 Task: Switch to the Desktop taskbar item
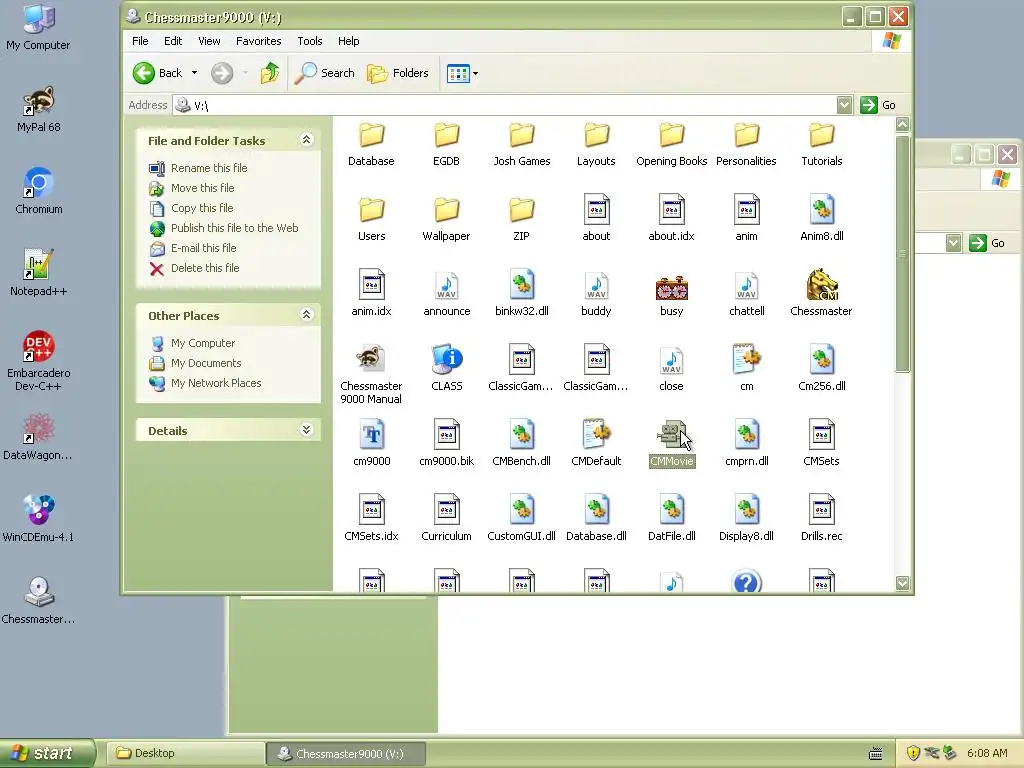tap(185, 753)
